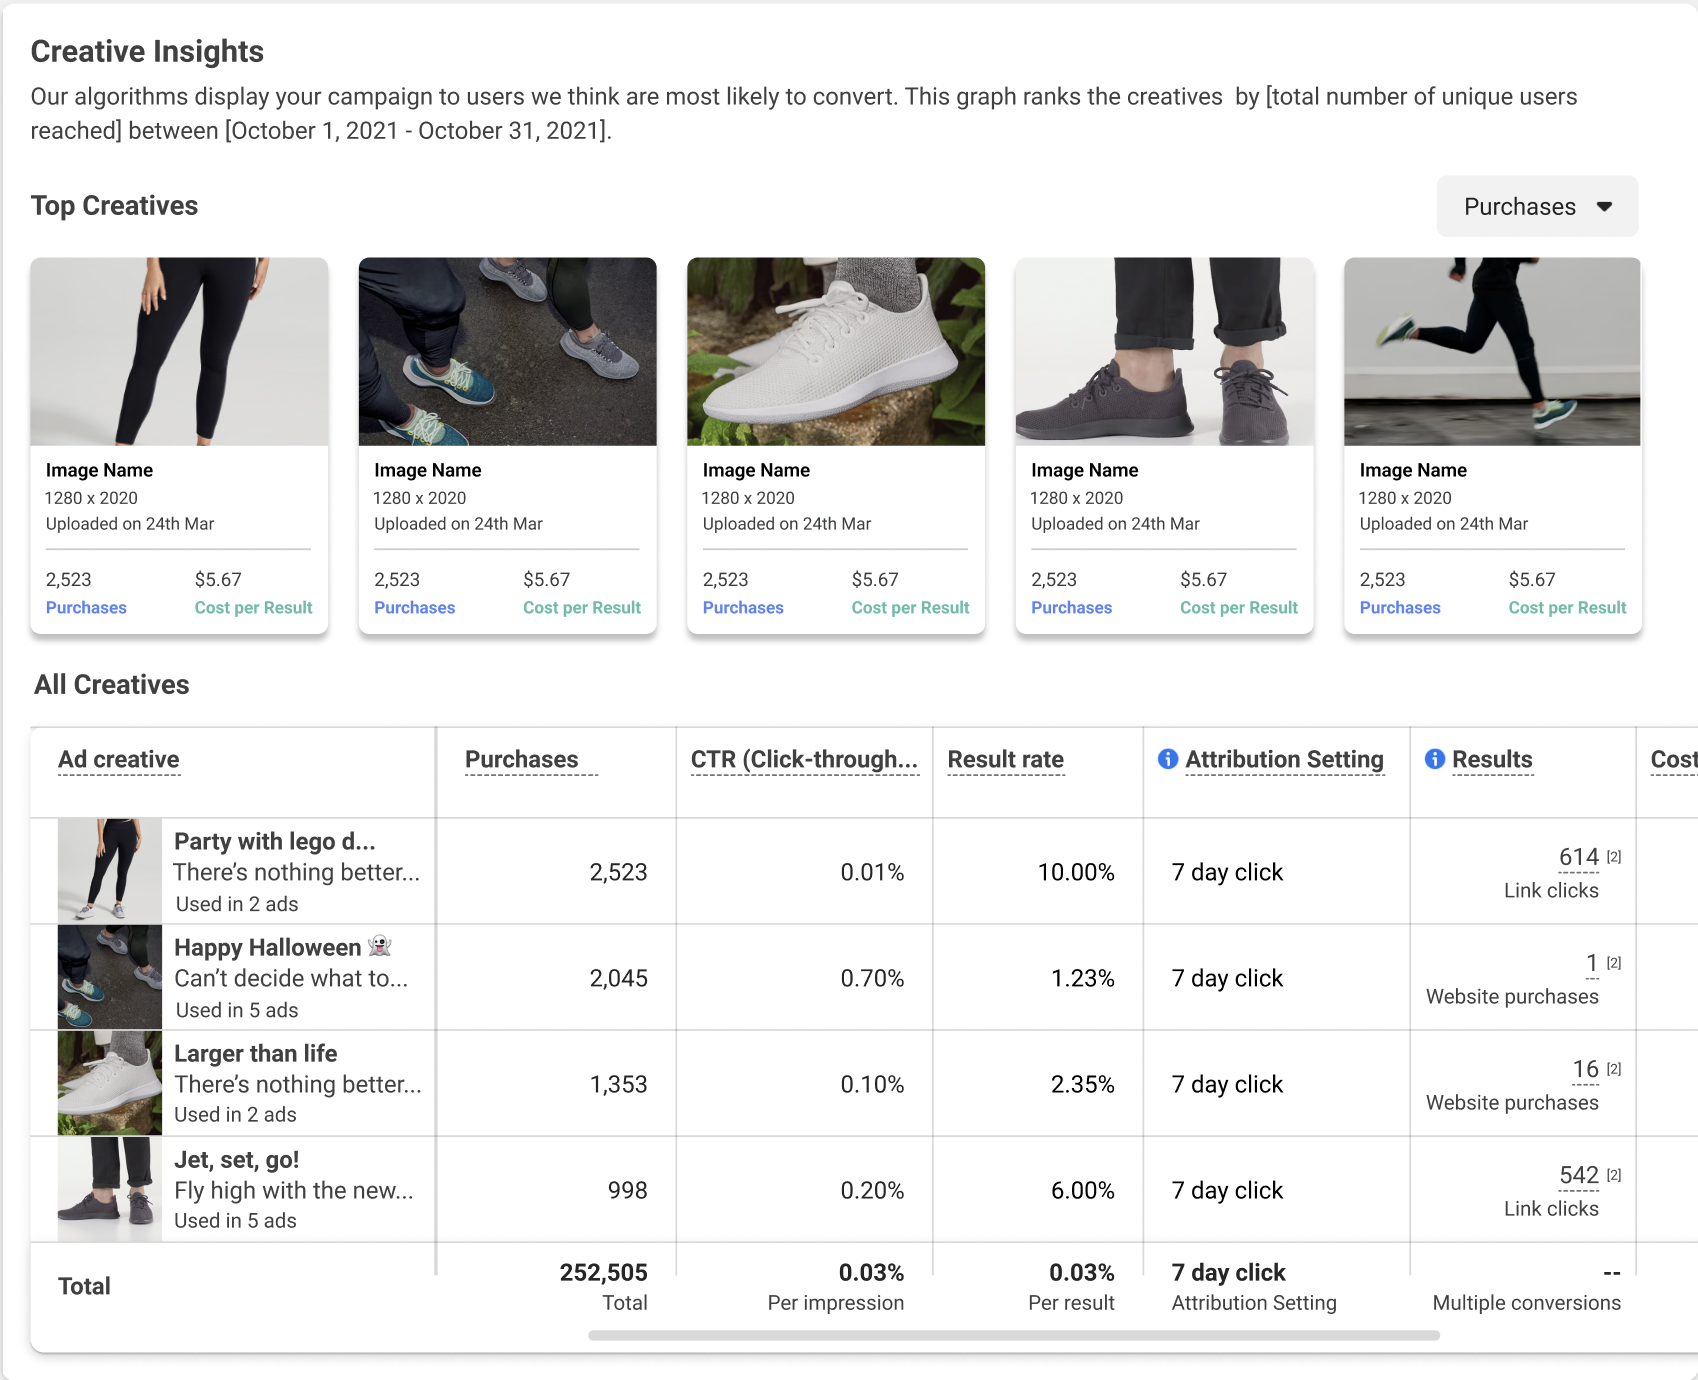Open the black leggings top creative image
Image resolution: width=1698 pixels, height=1380 pixels.
tap(179, 352)
